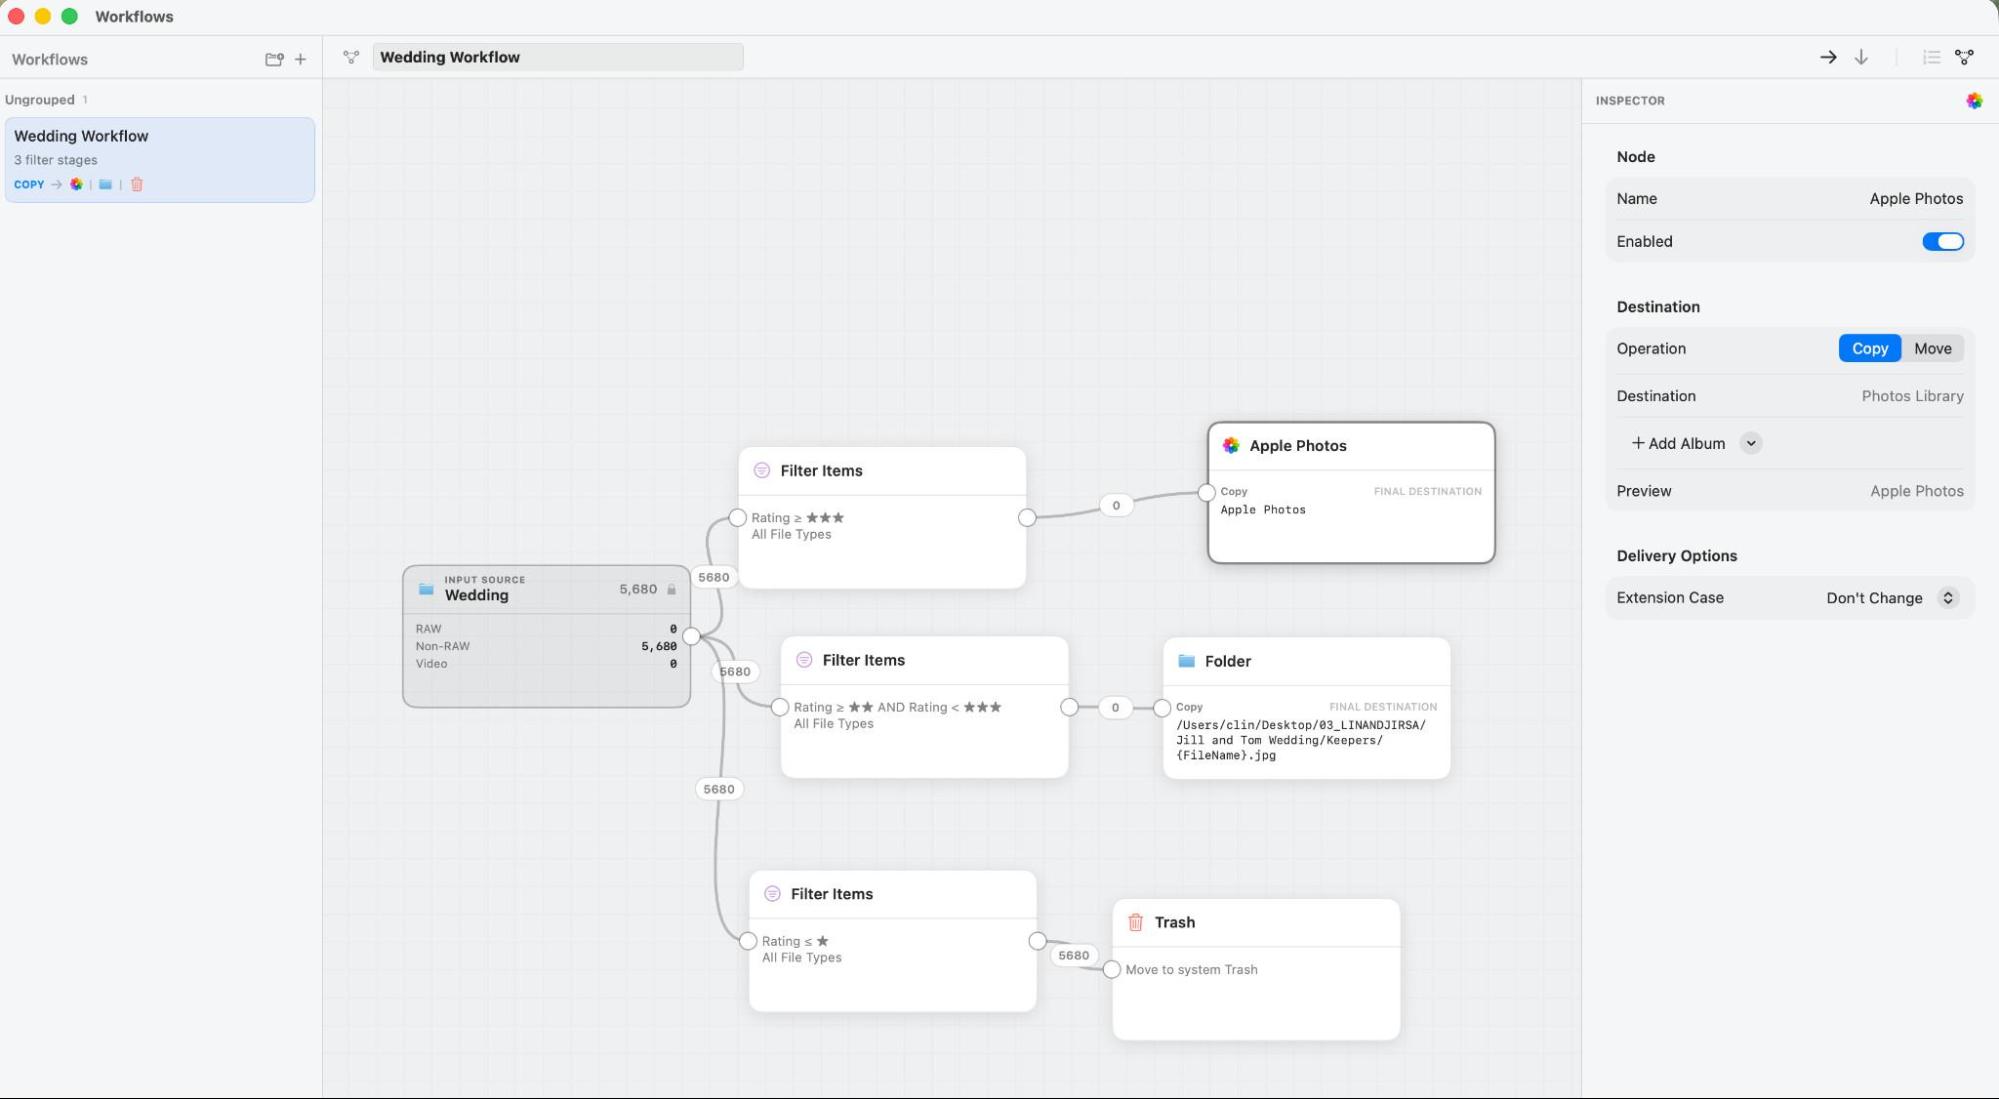Select Wedding Workflow in the sidebar list
1999x1099 pixels.
pyautogui.click(x=160, y=160)
